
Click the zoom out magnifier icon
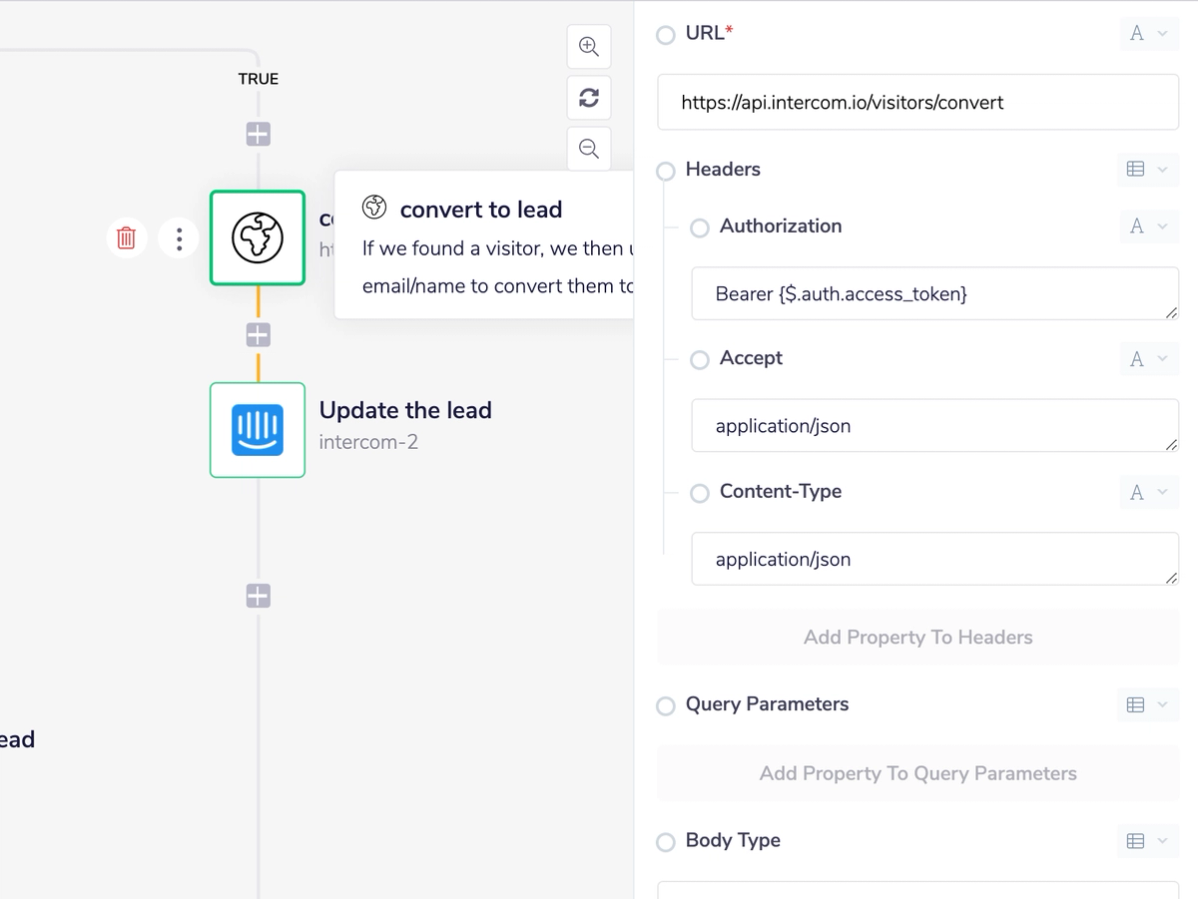pyautogui.click(x=589, y=149)
